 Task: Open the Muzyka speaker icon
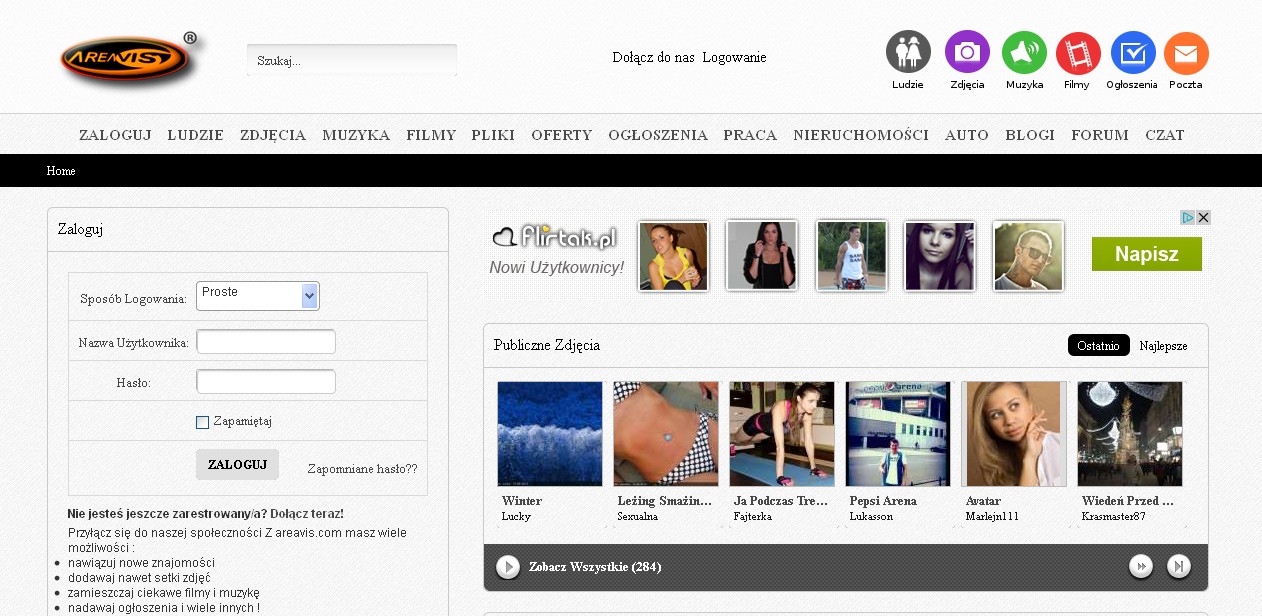1024,52
